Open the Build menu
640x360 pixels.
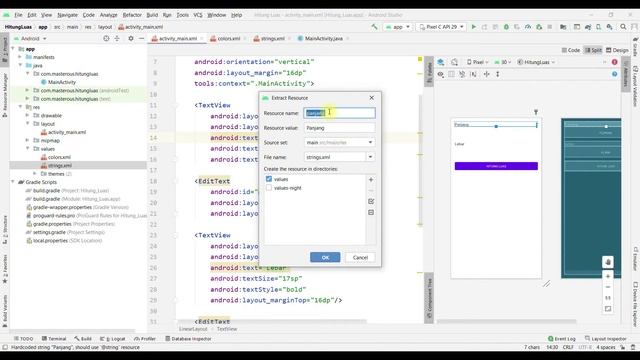152,15
